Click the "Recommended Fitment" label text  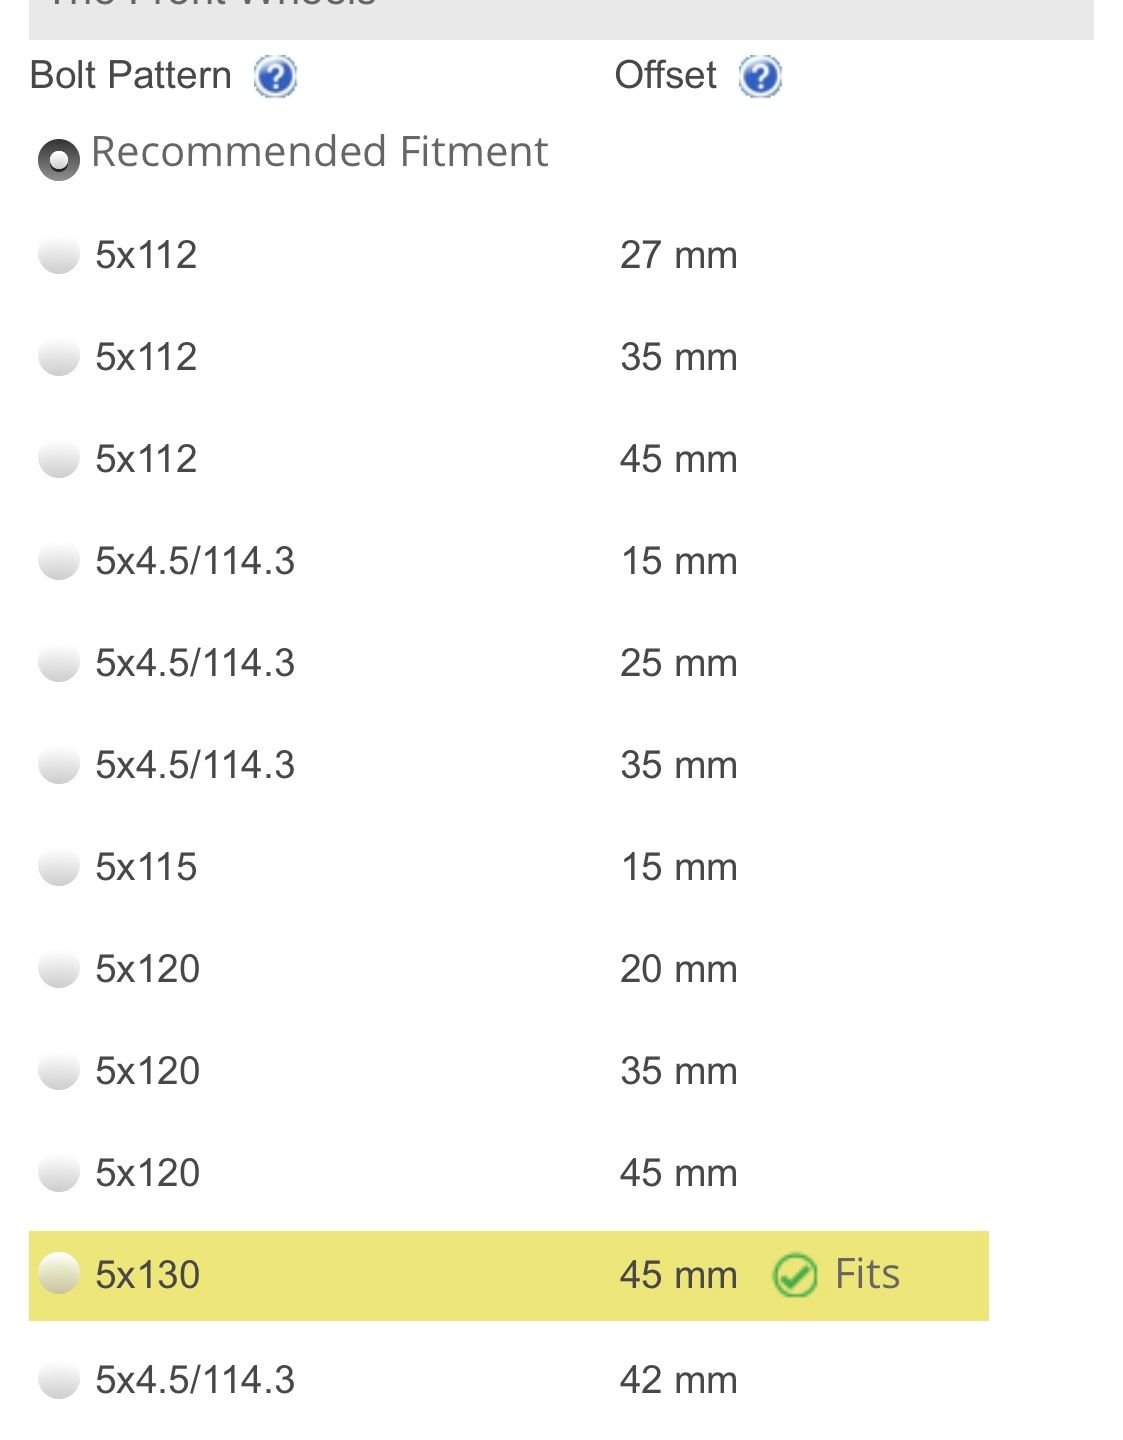coord(319,152)
